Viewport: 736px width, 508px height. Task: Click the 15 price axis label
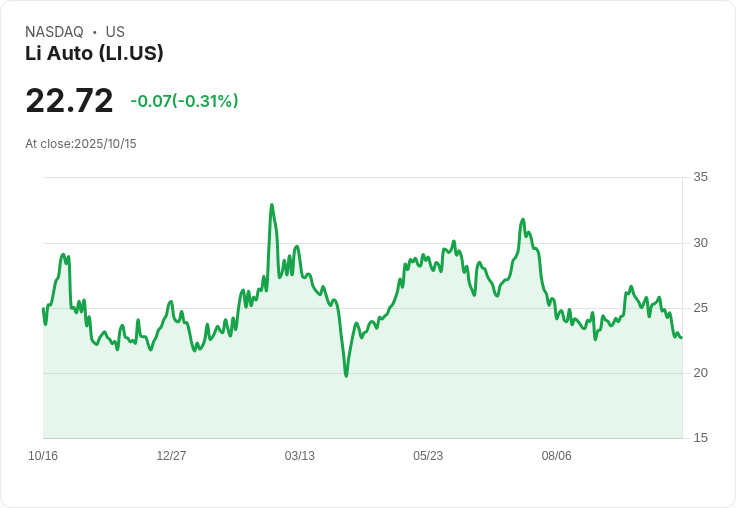click(x=701, y=438)
